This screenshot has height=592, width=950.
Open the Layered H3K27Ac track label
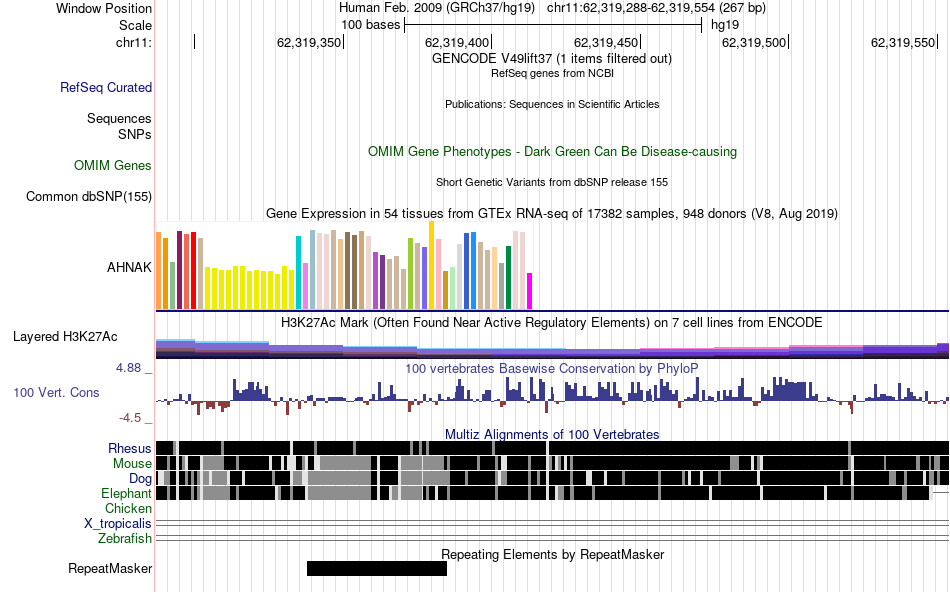tap(65, 336)
